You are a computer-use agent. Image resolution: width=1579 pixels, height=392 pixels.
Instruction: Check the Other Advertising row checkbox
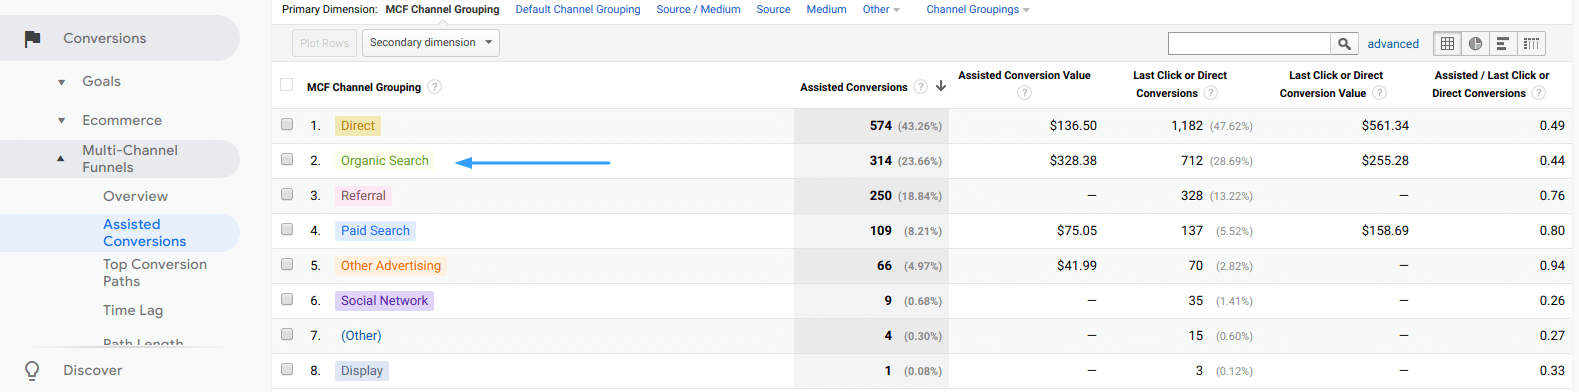[x=287, y=264]
